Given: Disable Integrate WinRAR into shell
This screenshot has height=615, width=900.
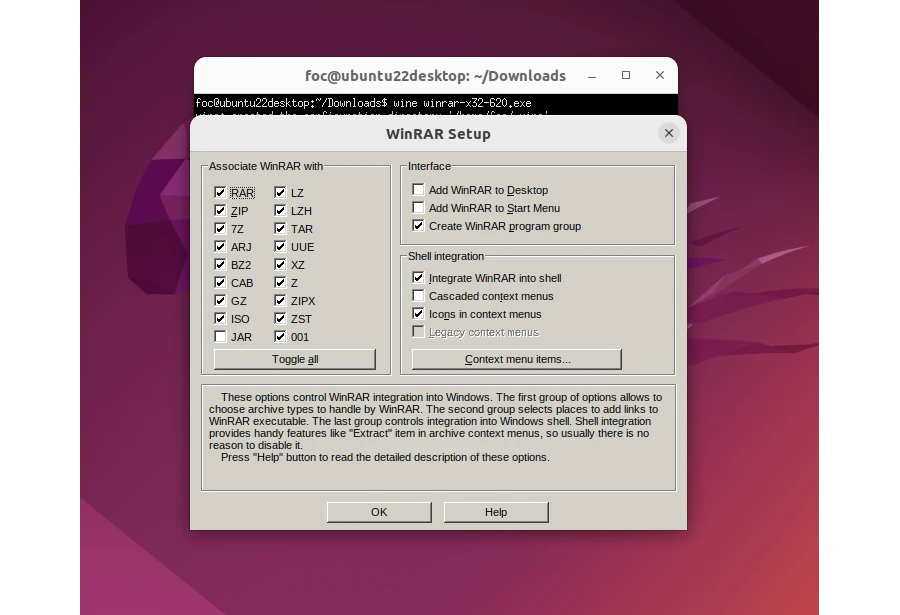Looking at the screenshot, I should [x=418, y=278].
